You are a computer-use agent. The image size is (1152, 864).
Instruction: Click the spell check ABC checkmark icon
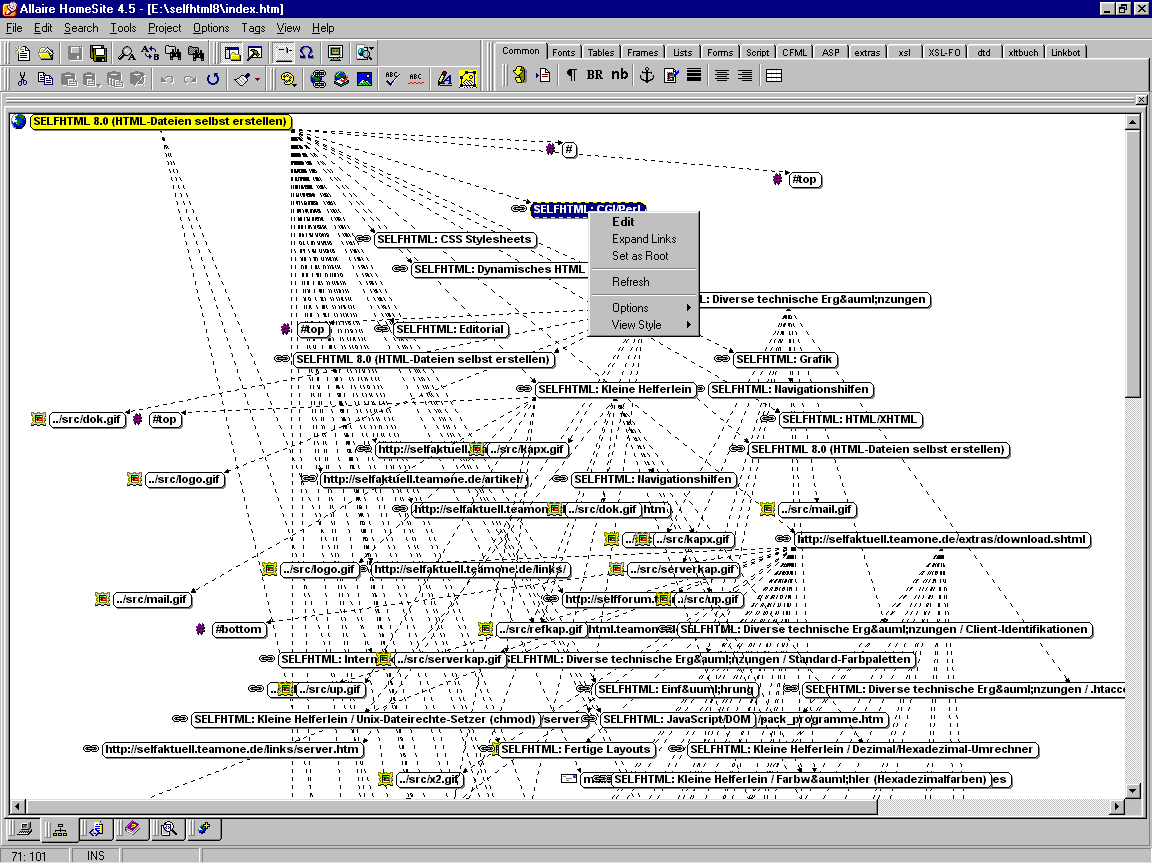point(391,78)
